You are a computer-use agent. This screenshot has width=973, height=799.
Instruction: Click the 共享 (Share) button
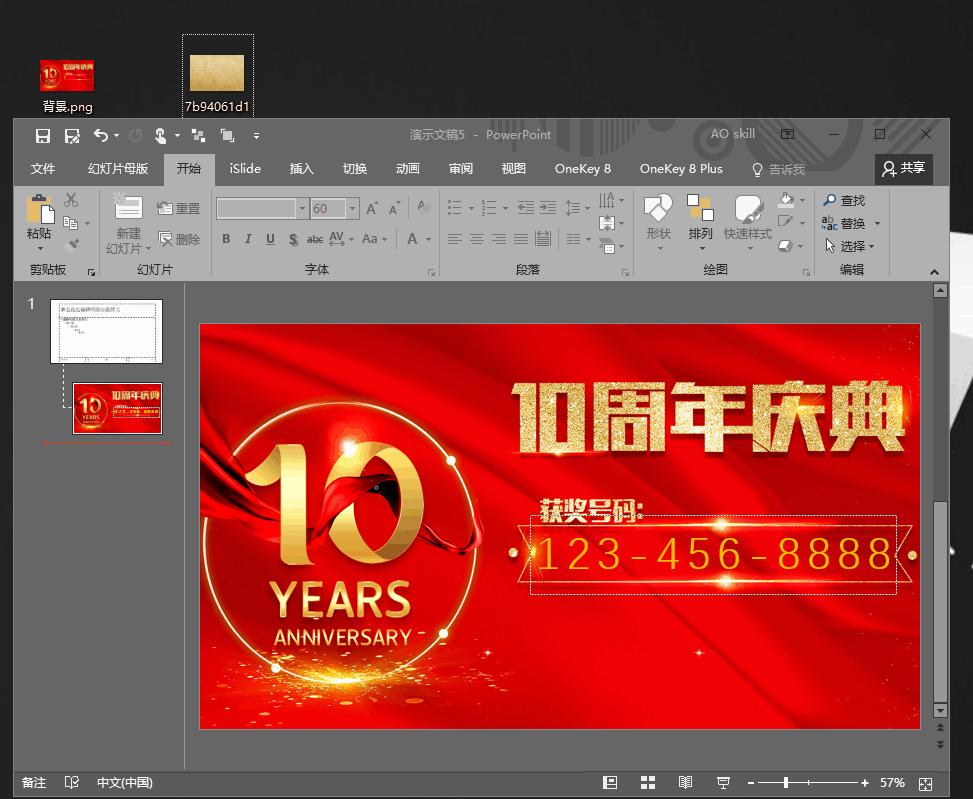pos(903,168)
